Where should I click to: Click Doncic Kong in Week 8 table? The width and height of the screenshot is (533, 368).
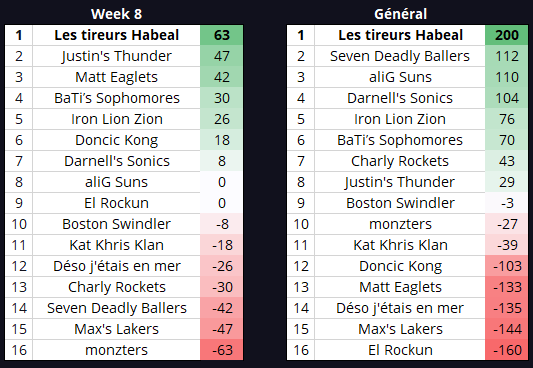[117, 140]
